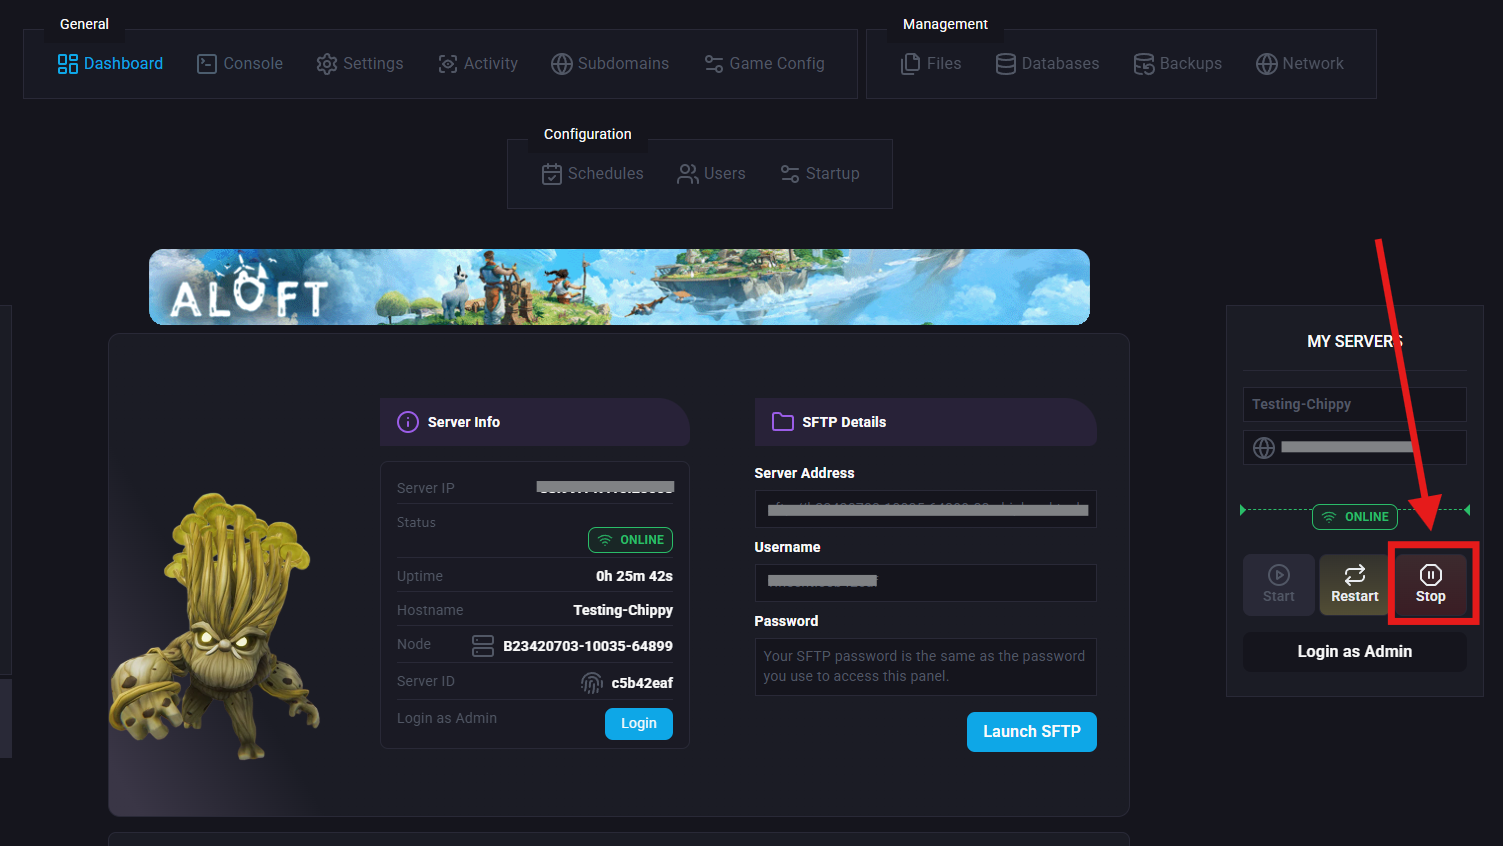Open the Dashboard tab
The height and width of the screenshot is (846, 1503).
[x=110, y=64]
